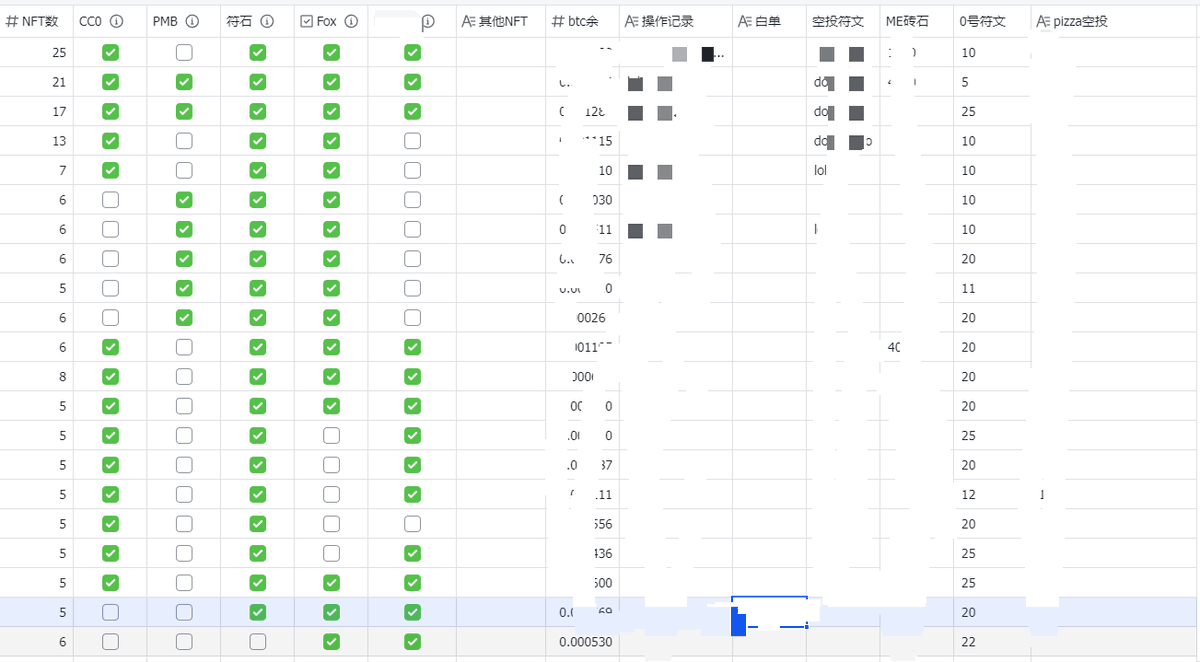The image size is (1200, 662).
Task: Uncheck PMB in the 0号符文 11 row
Action: (184, 288)
